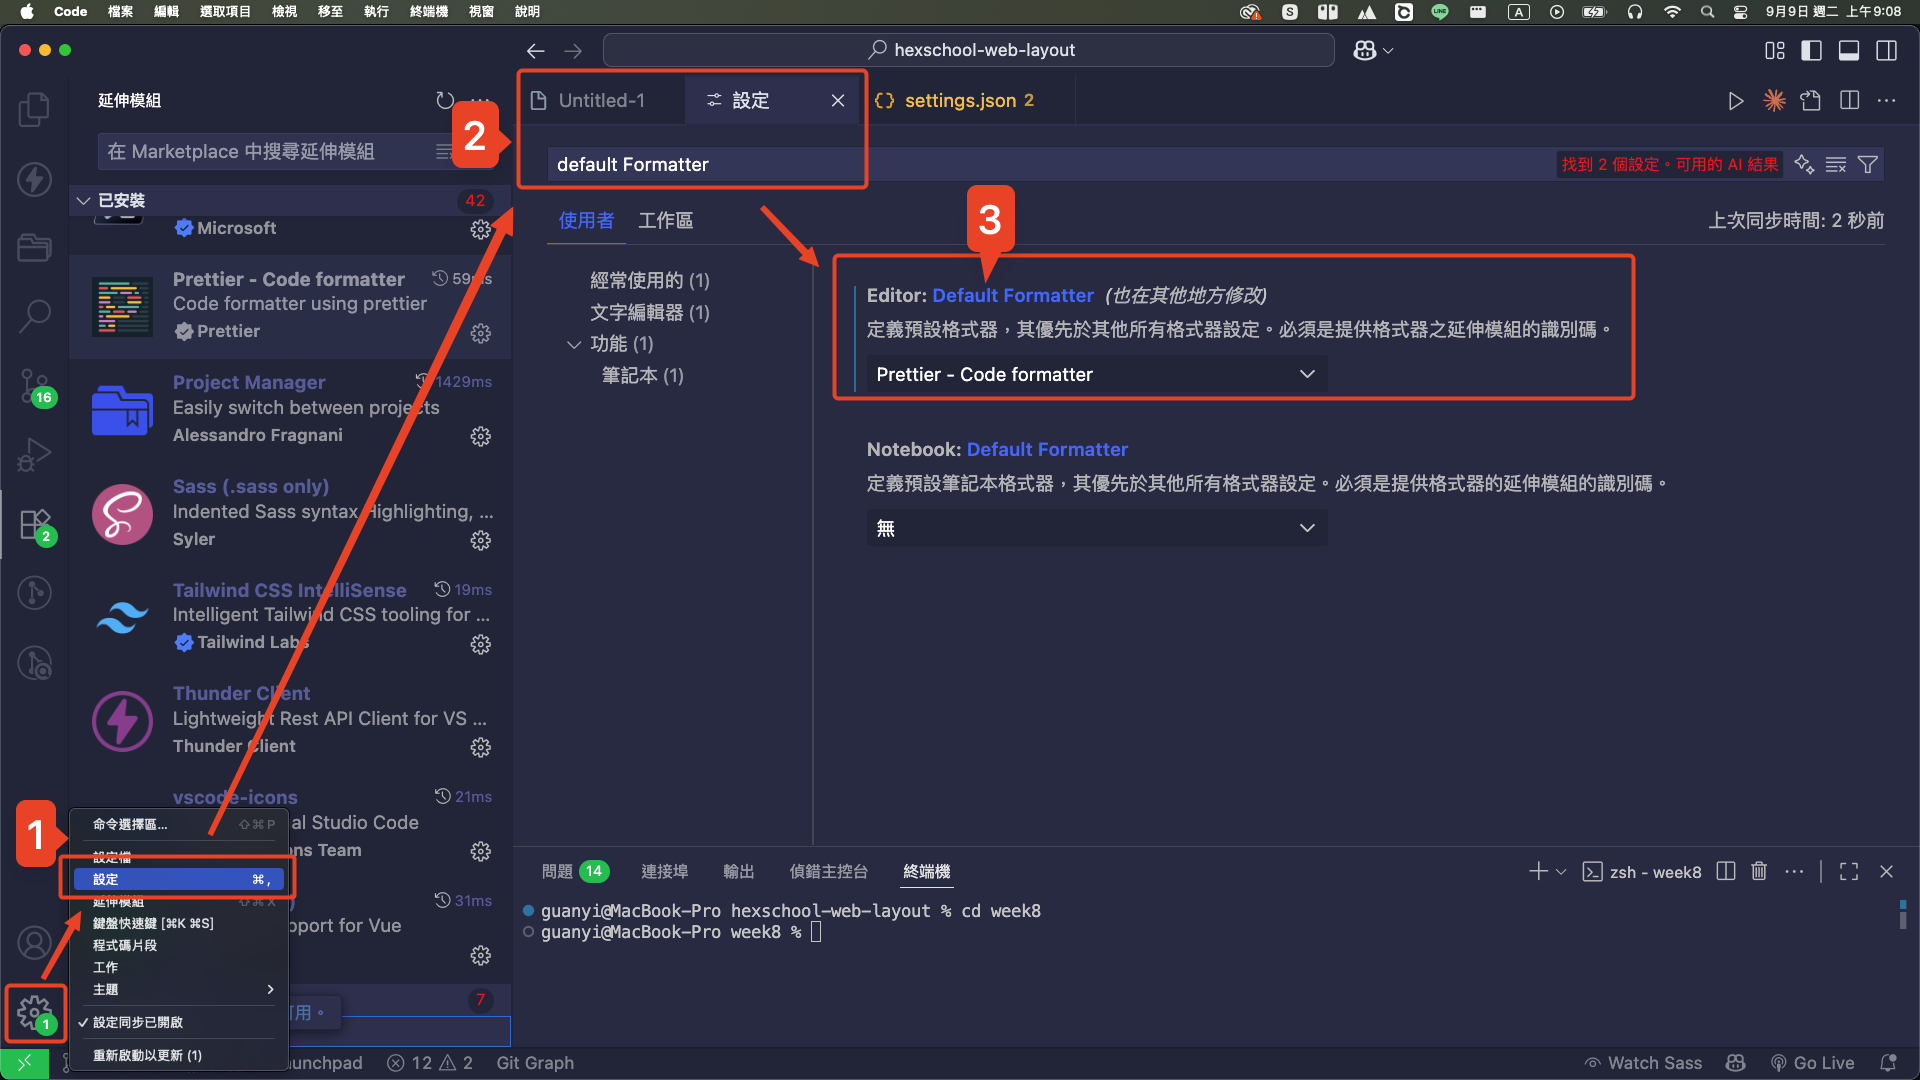Click the Copilot chat icon in title bar
Screen dimensions: 1920x1080
(1365, 50)
